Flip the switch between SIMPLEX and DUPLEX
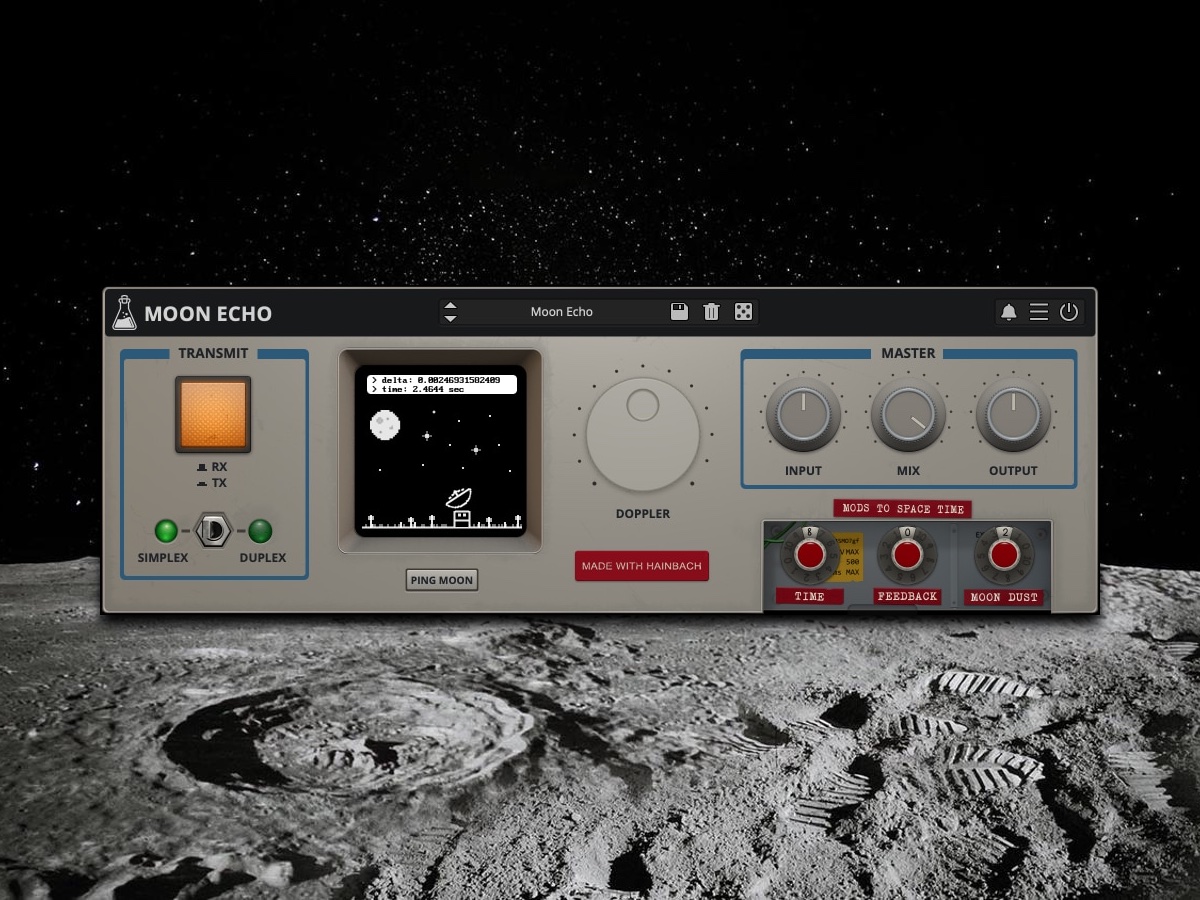This screenshot has height=900, width=1200. (x=212, y=531)
